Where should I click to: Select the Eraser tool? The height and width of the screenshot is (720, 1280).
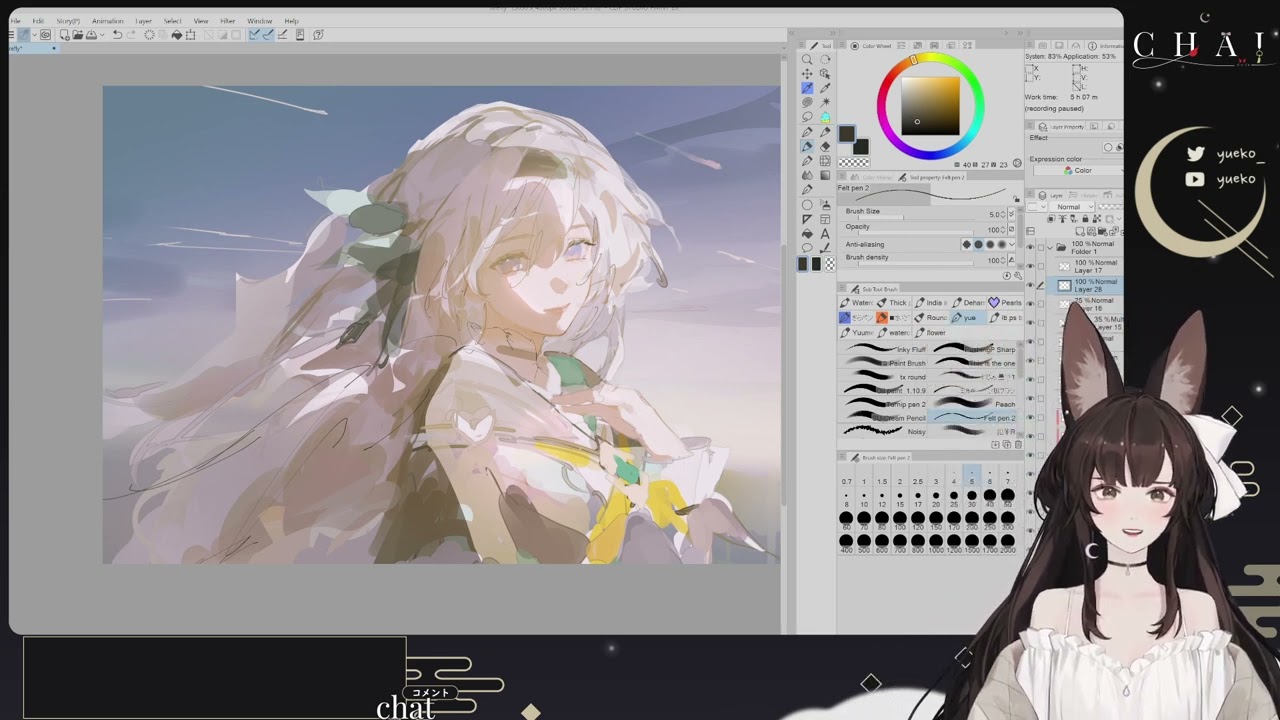pyautogui.click(x=825, y=147)
